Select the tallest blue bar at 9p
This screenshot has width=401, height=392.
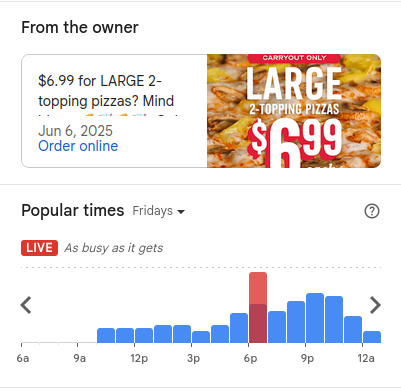tap(315, 318)
